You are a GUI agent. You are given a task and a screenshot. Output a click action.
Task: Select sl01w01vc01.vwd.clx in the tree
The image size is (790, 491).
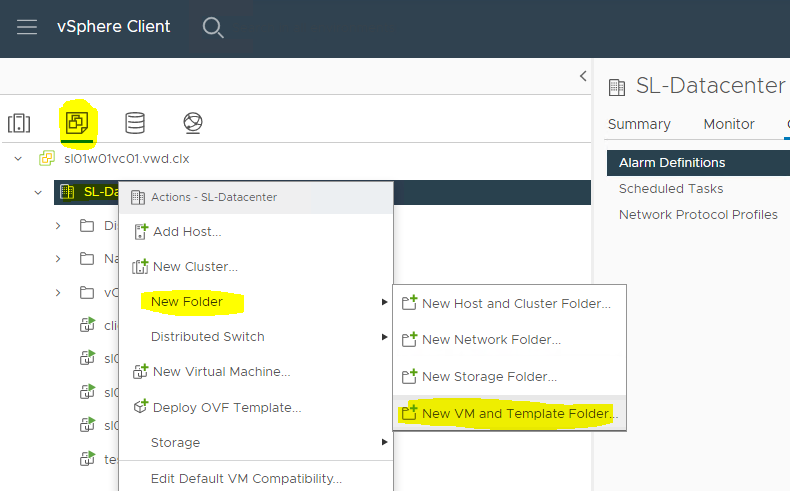(126, 159)
